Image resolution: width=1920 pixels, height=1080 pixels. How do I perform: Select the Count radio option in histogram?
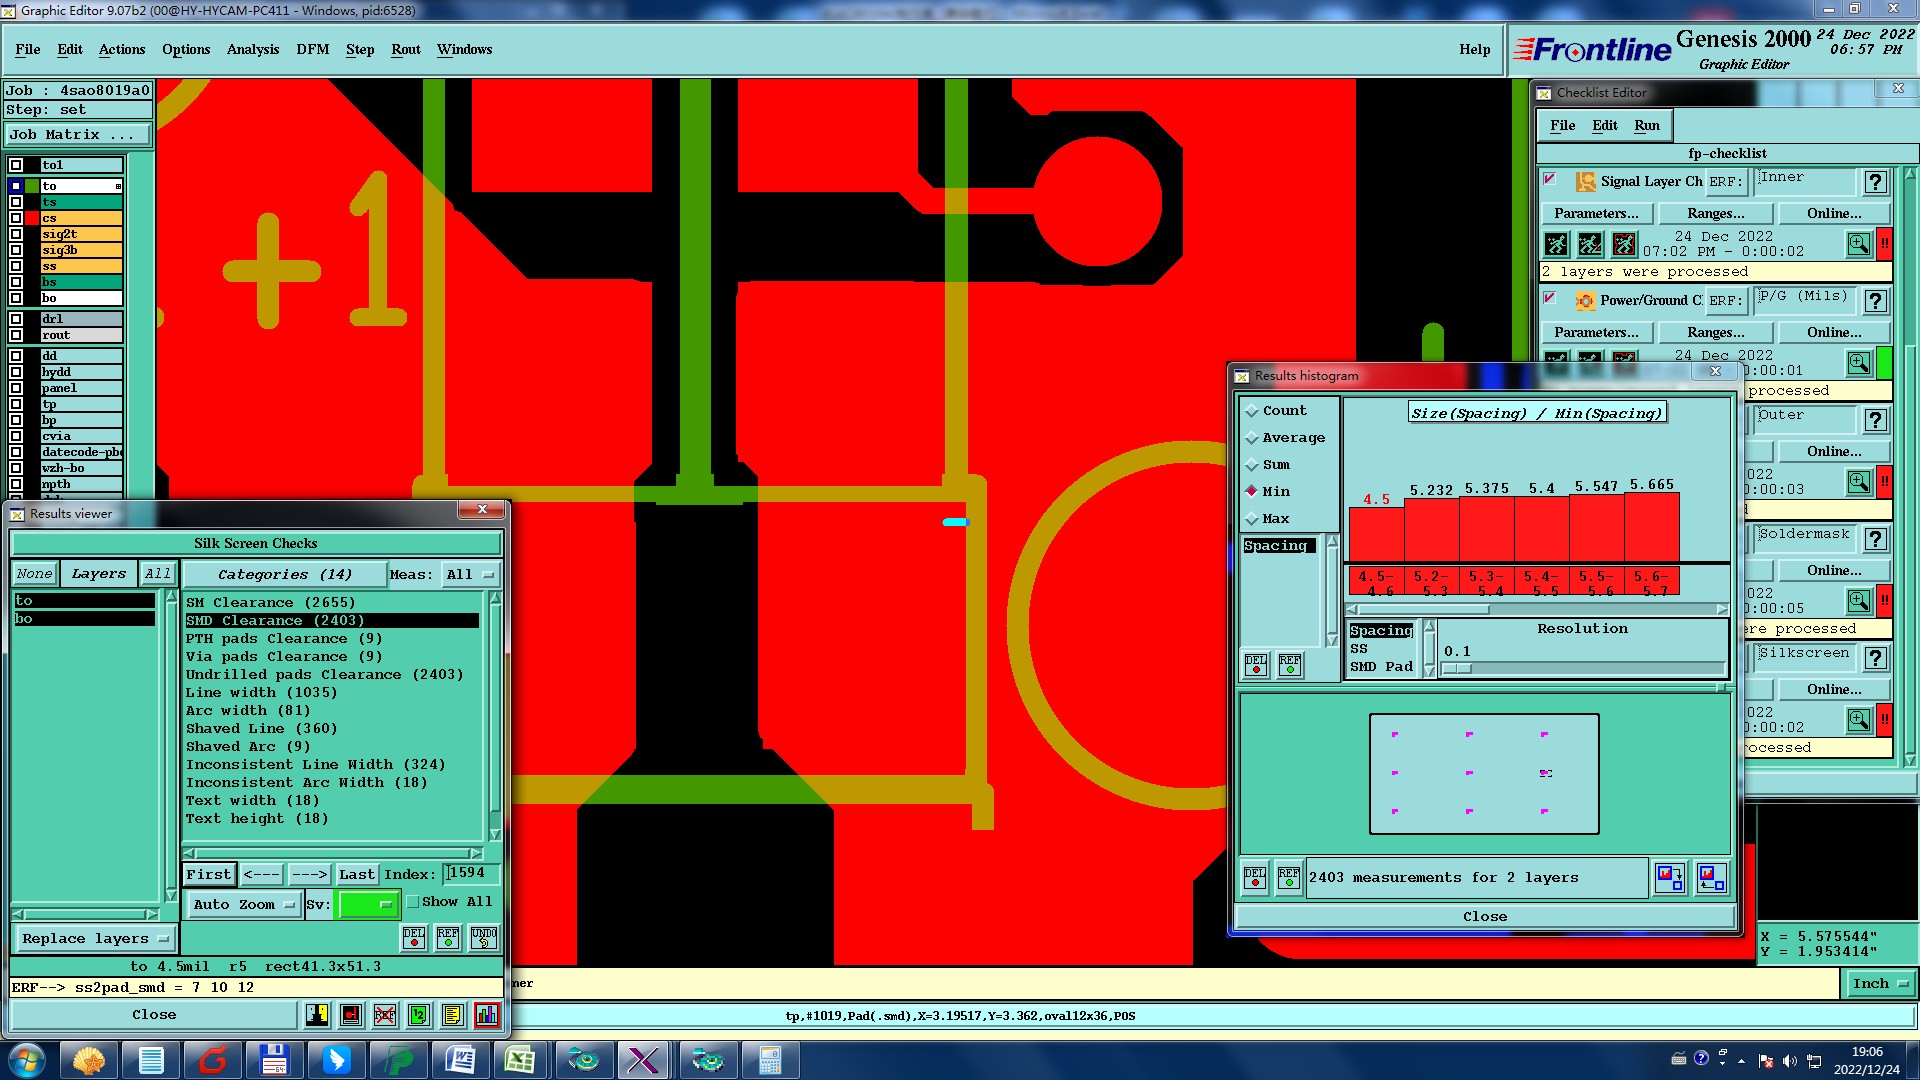tap(1252, 411)
